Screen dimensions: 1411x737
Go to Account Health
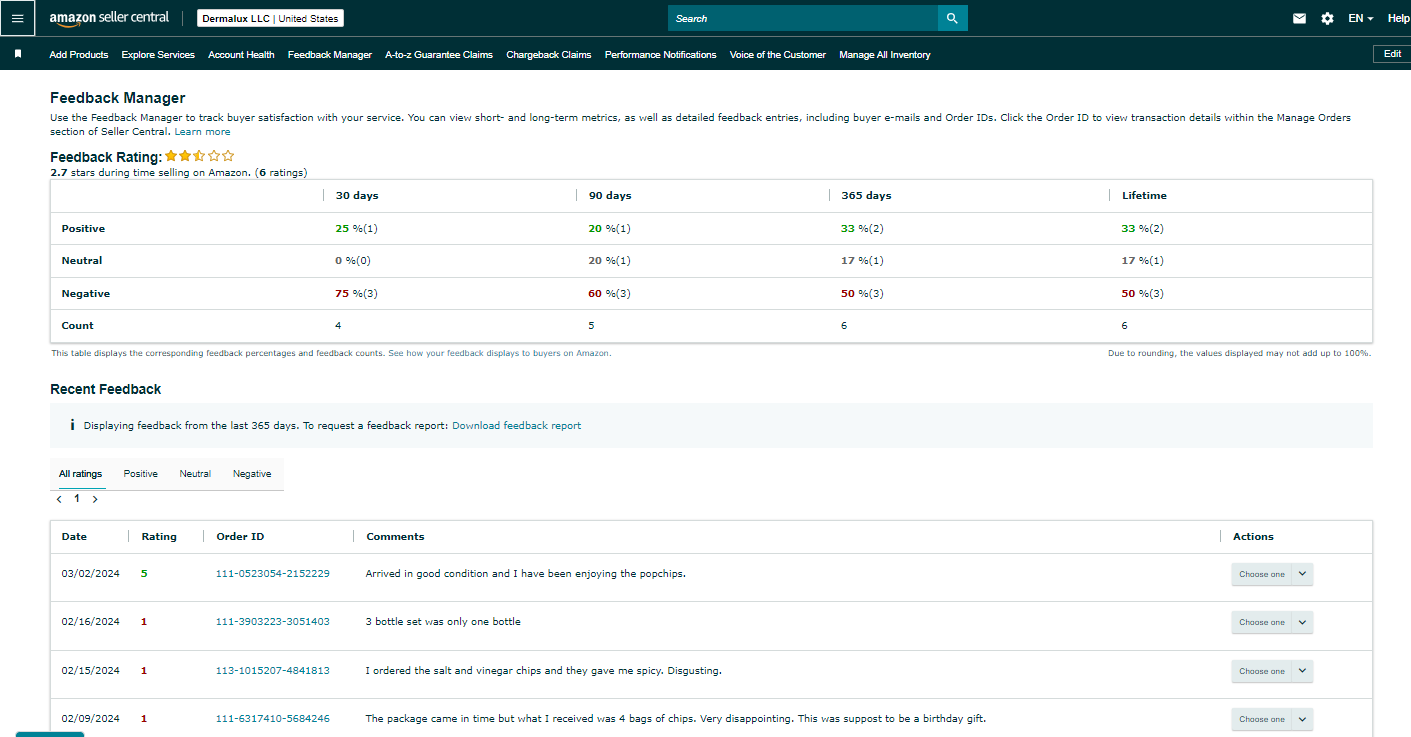(x=241, y=55)
